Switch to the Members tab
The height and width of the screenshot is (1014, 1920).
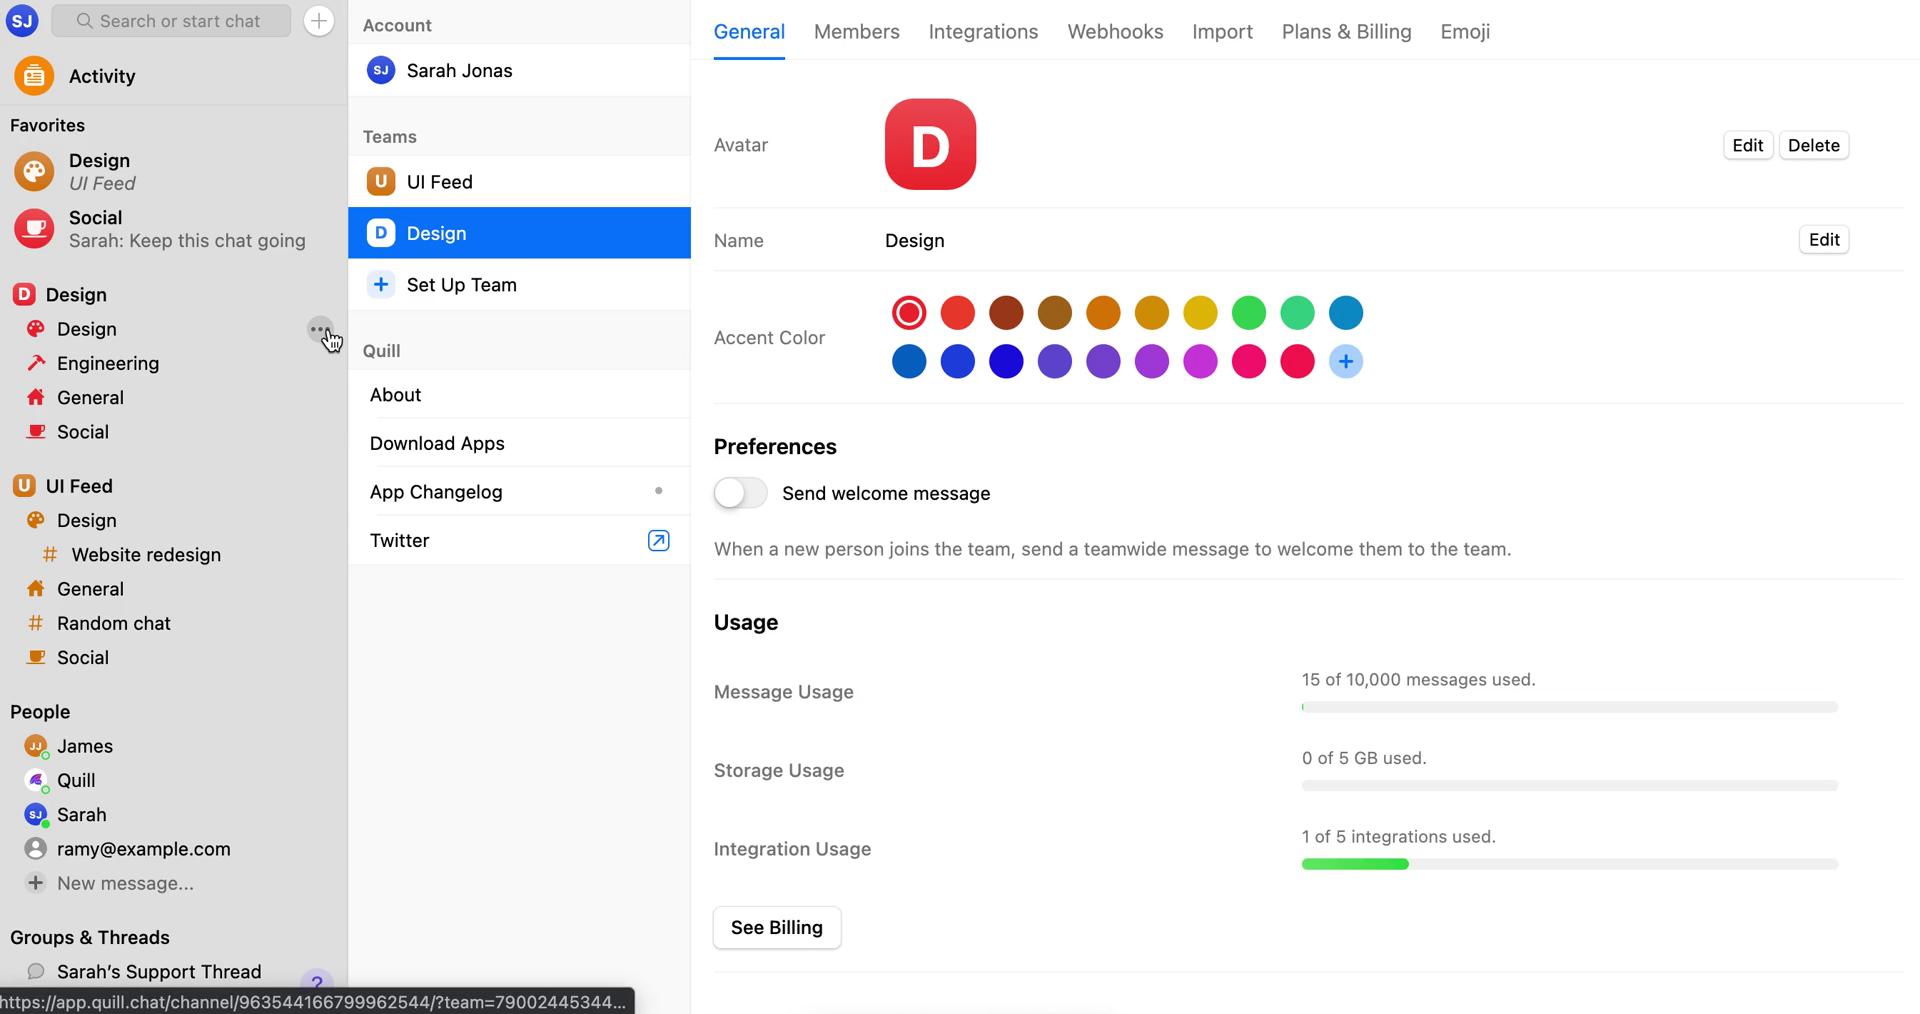coord(857,31)
